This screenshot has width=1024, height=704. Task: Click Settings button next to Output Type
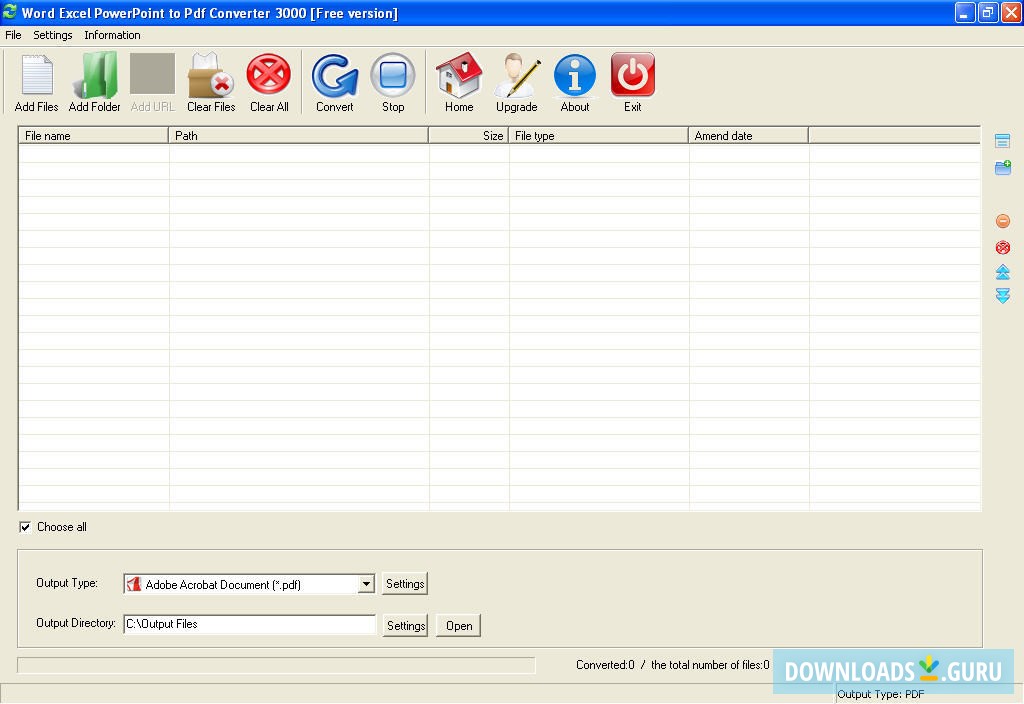(405, 584)
